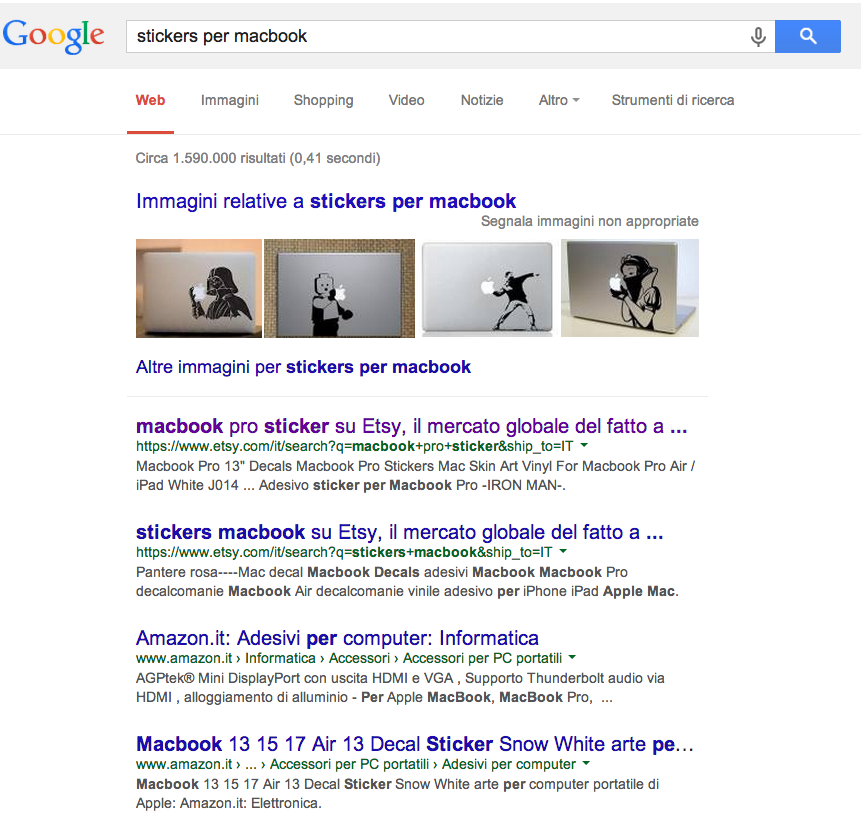The height and width of the screenshot is (820, 861).
Task: Open the Lego figure MacBook sticker thumbnail
Action: pyautogui.click(x=339, y=288)
